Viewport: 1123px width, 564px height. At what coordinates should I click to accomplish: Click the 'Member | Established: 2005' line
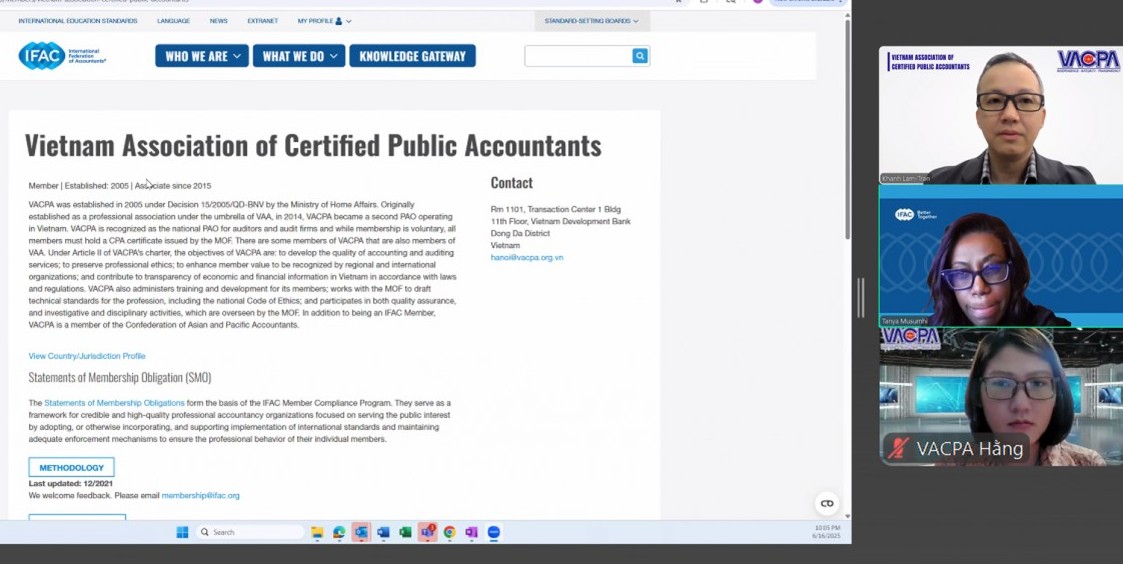coord(120,186)
